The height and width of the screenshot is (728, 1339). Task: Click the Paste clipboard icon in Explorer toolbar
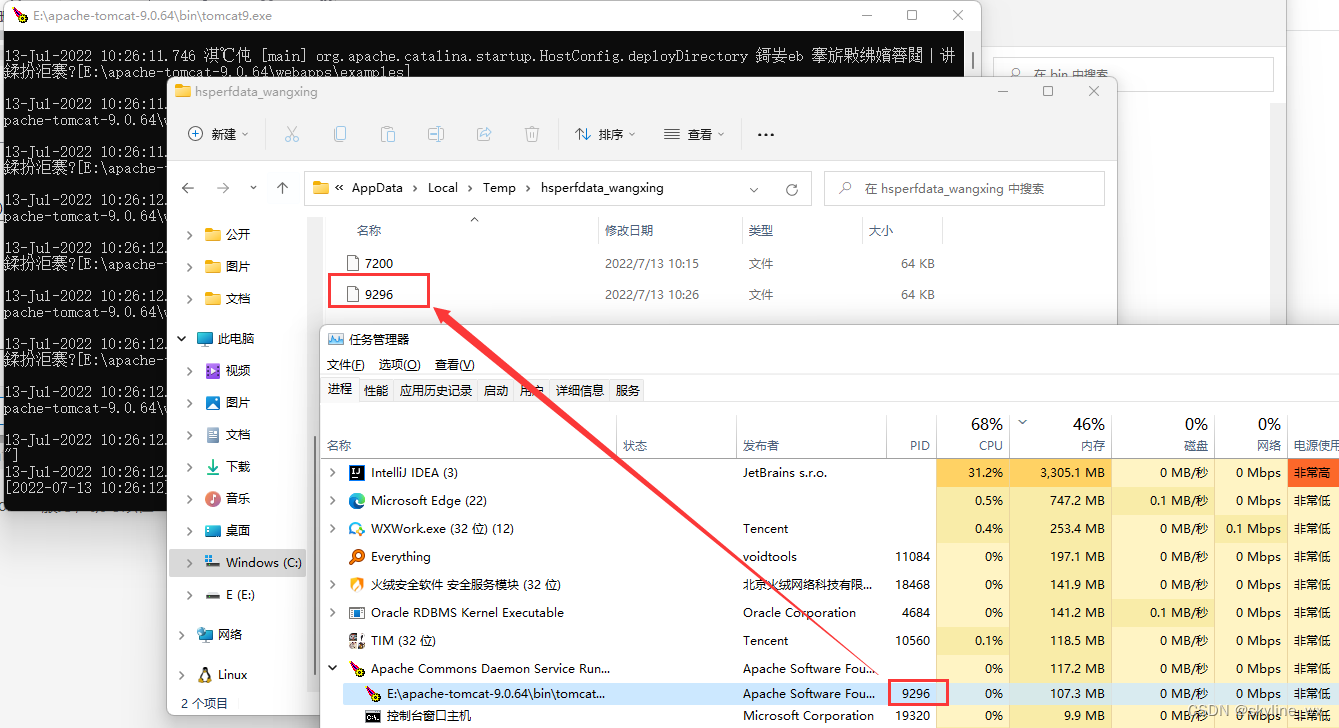click(x=388, y=134)
